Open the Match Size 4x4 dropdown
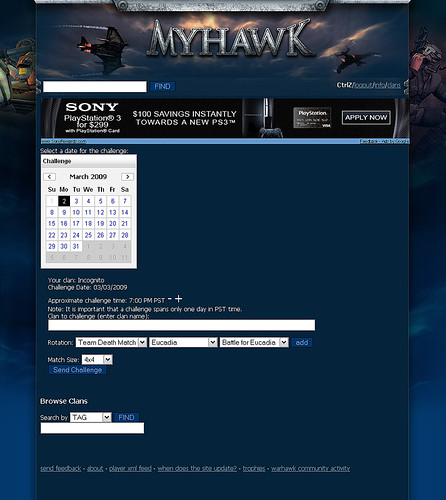446x500 pixels. click(x=97, y=360)
